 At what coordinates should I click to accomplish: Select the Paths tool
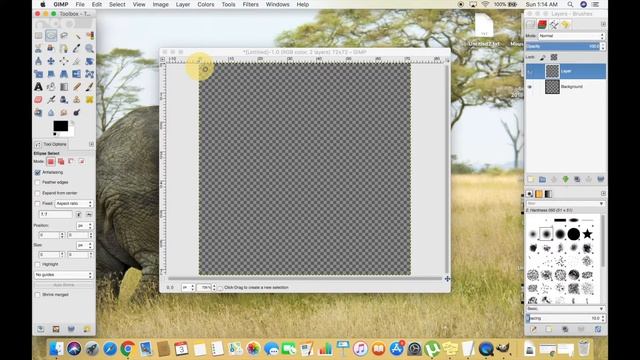tap(64, 49)
